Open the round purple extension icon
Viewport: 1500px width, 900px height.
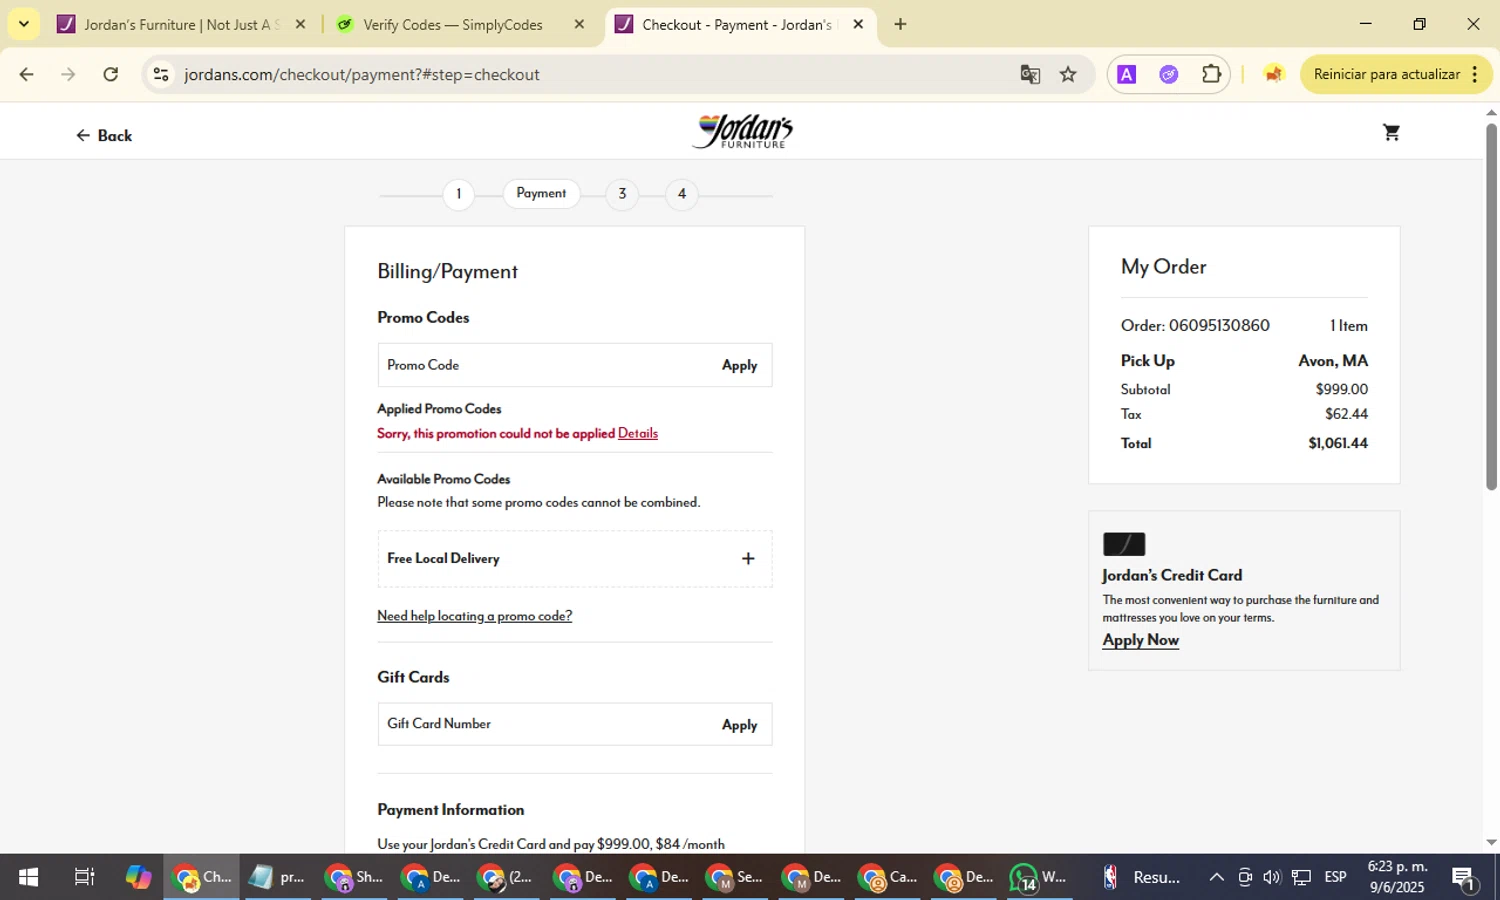pos(1169,74)
